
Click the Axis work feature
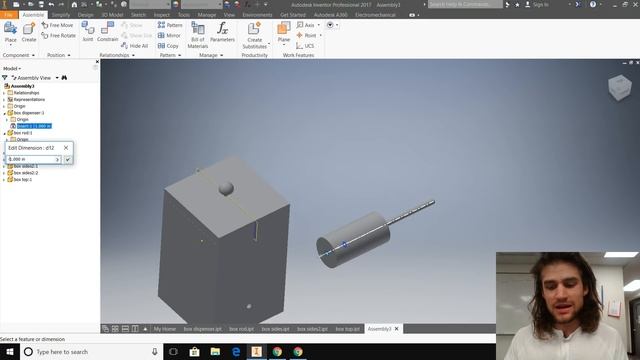(x=306, y=25)
